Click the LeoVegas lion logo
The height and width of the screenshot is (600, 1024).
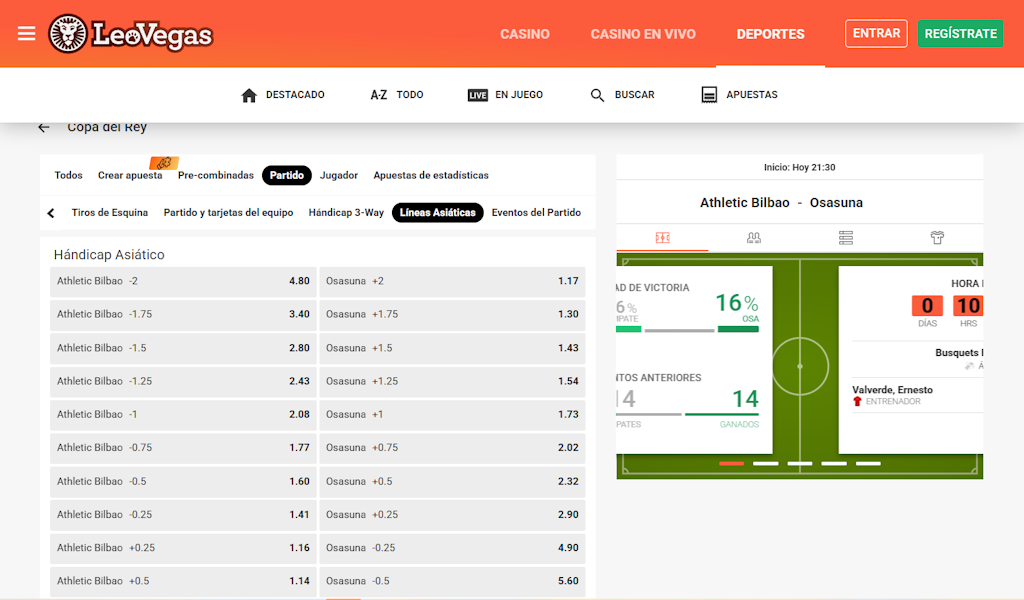pyautogui.click(x=68, y=34)
